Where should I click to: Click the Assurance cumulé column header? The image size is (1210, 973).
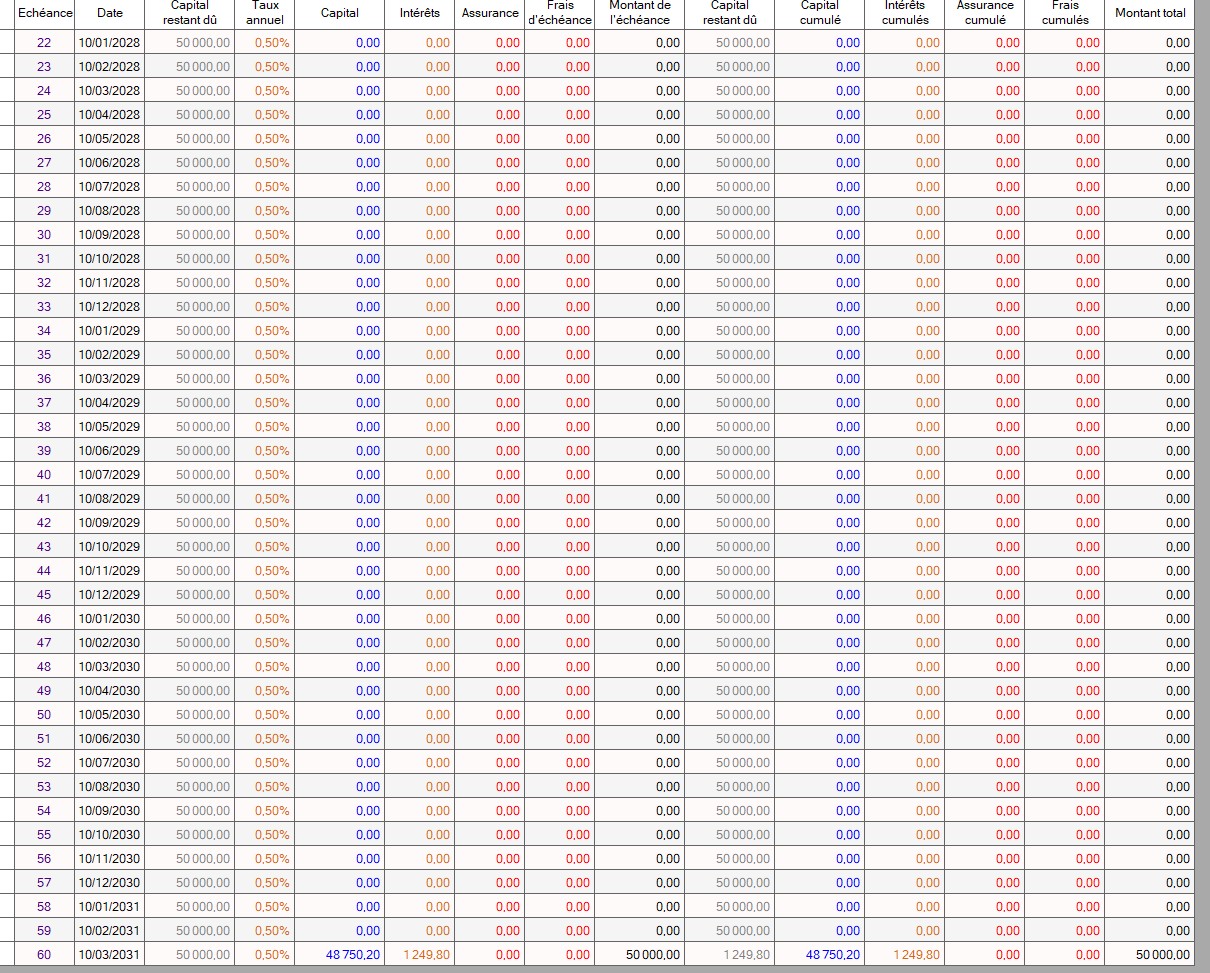[984, 13]
